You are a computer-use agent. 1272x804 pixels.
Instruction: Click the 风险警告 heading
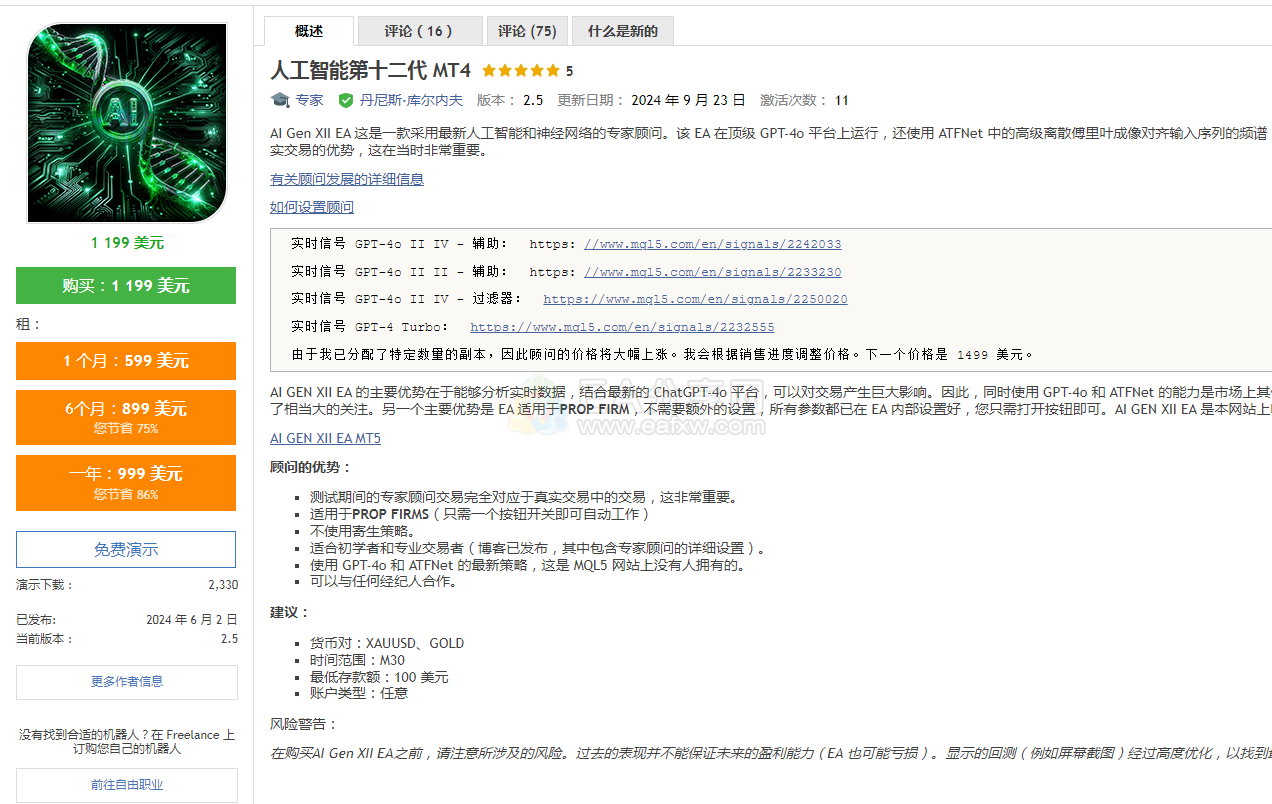click(304, 724)
